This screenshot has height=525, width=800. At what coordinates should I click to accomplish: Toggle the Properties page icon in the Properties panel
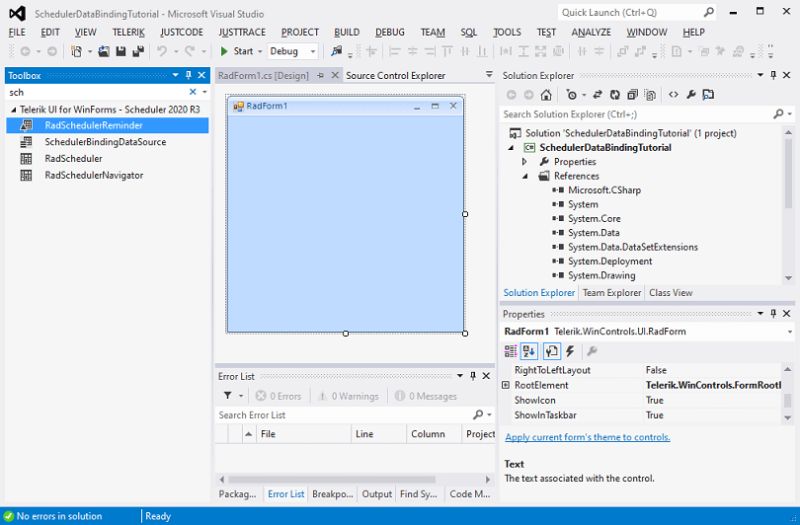pyautogui.click(x=552, y=351)
